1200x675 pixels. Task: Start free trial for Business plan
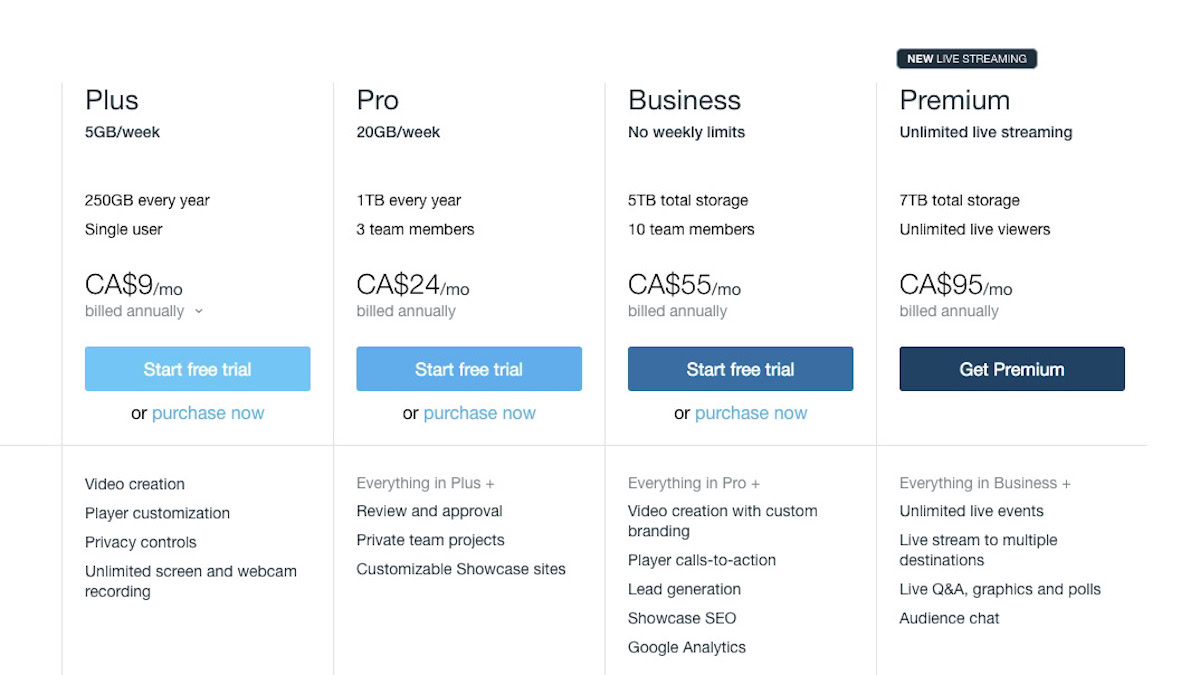740,369
